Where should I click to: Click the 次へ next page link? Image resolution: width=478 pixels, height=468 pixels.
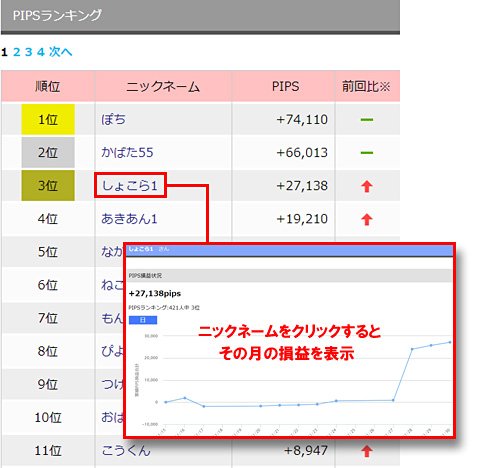(61, 52)
